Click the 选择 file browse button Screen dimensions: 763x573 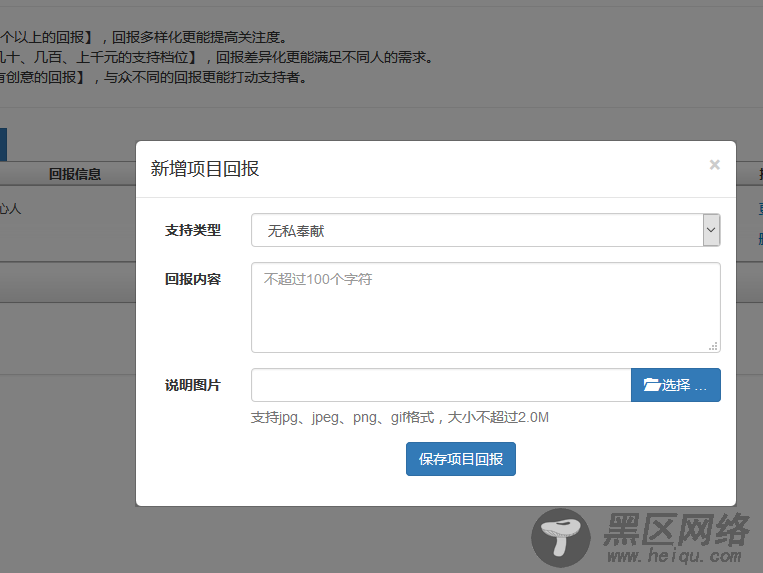pos(675,385)
